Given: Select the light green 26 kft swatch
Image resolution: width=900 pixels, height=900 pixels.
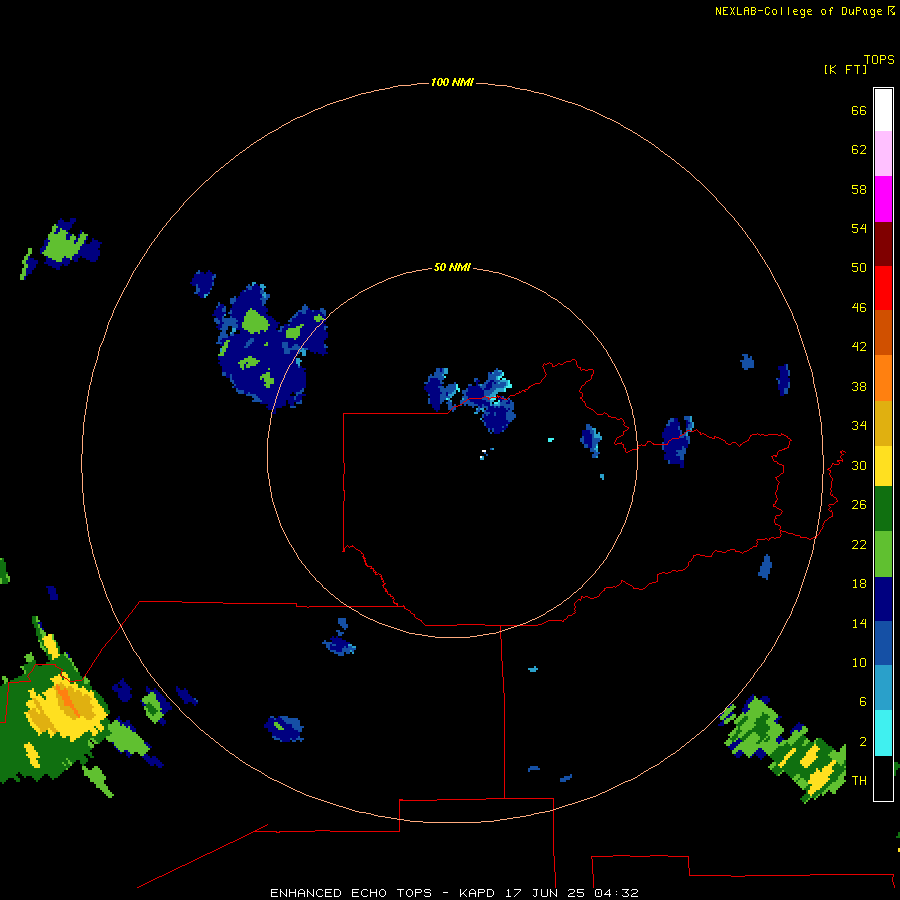Looking at the screenshot, I should tap(883, 554).
